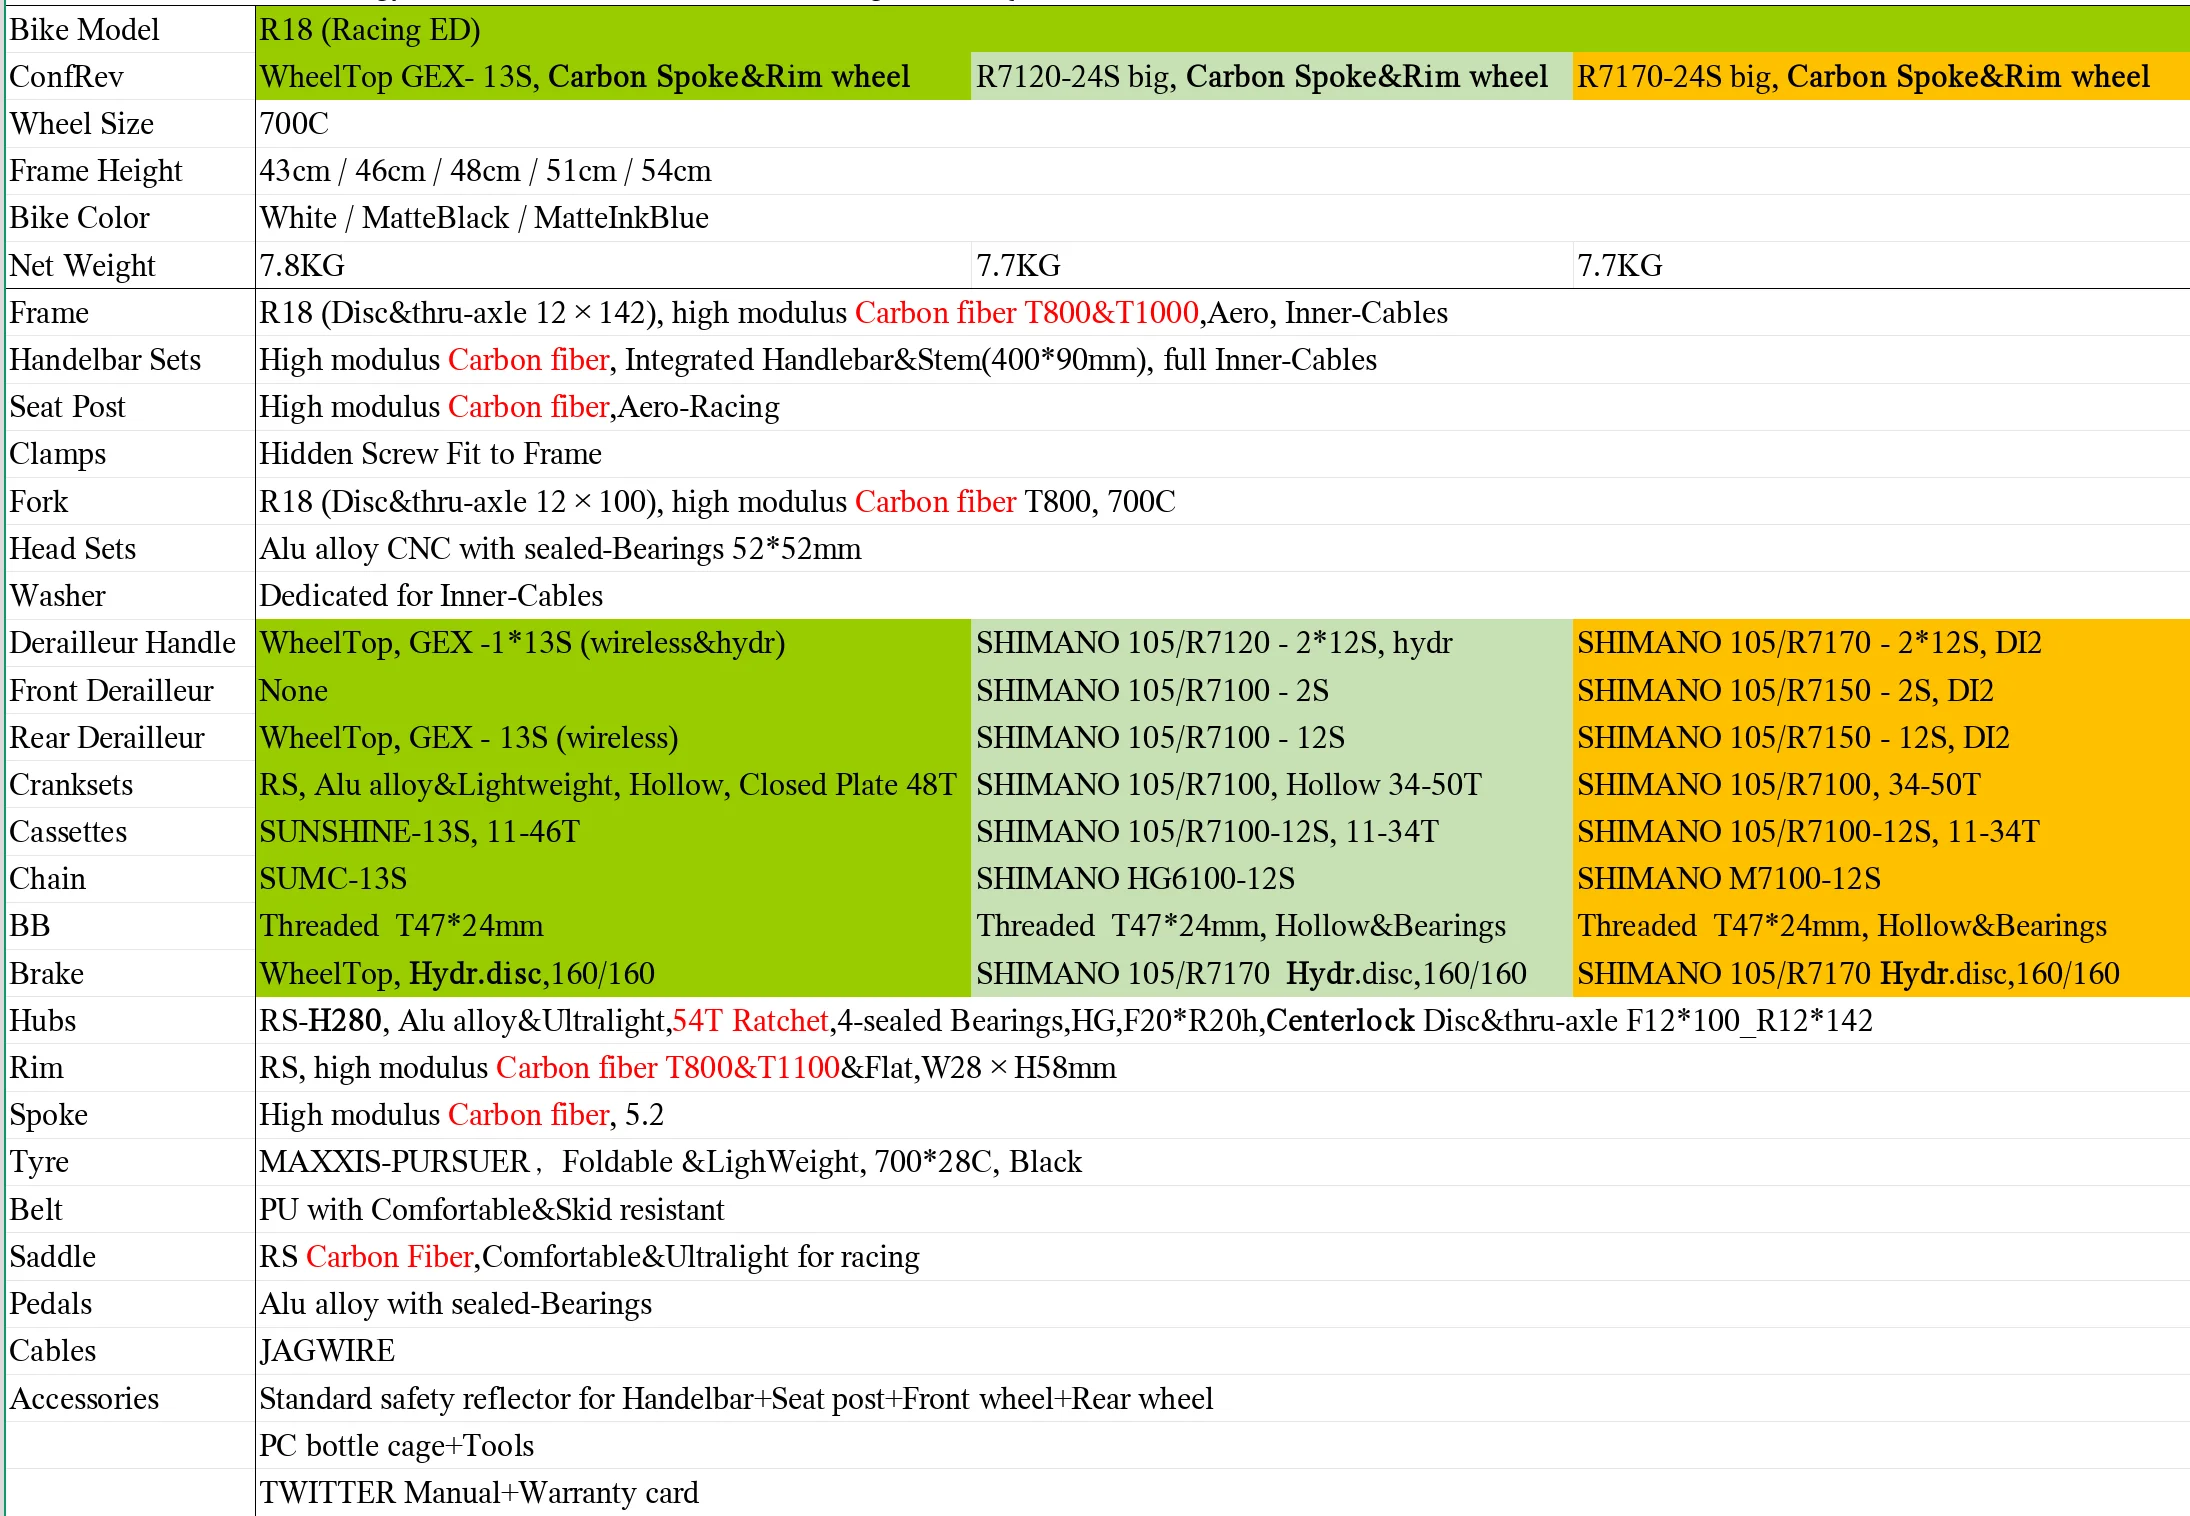
Task: Click the JAGWIRE cables cell
Action: tap(328, 1351)
